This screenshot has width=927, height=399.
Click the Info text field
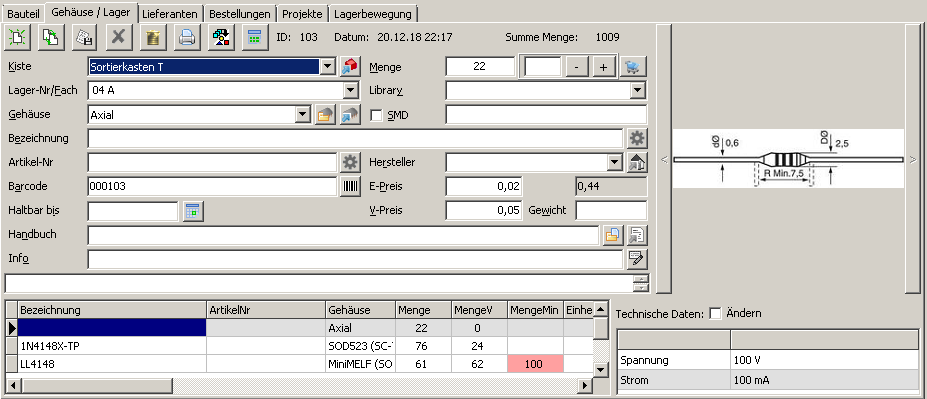click(x=355, y=258)
